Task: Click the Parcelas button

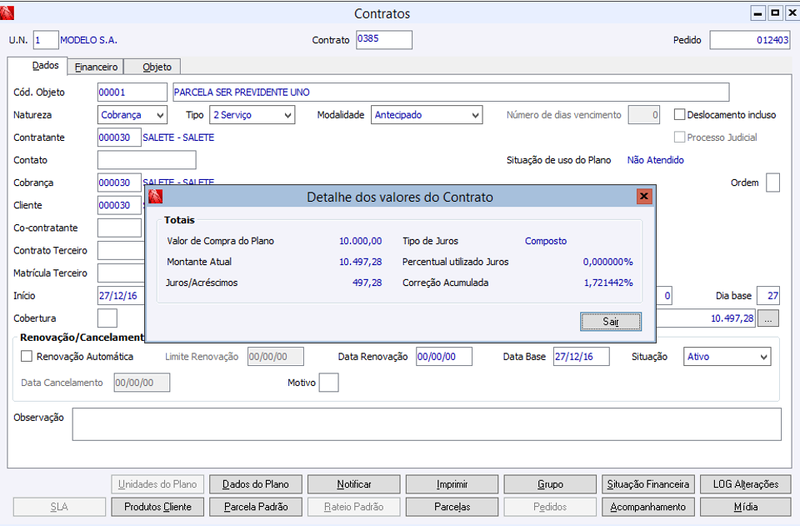Action: point(452,507)
